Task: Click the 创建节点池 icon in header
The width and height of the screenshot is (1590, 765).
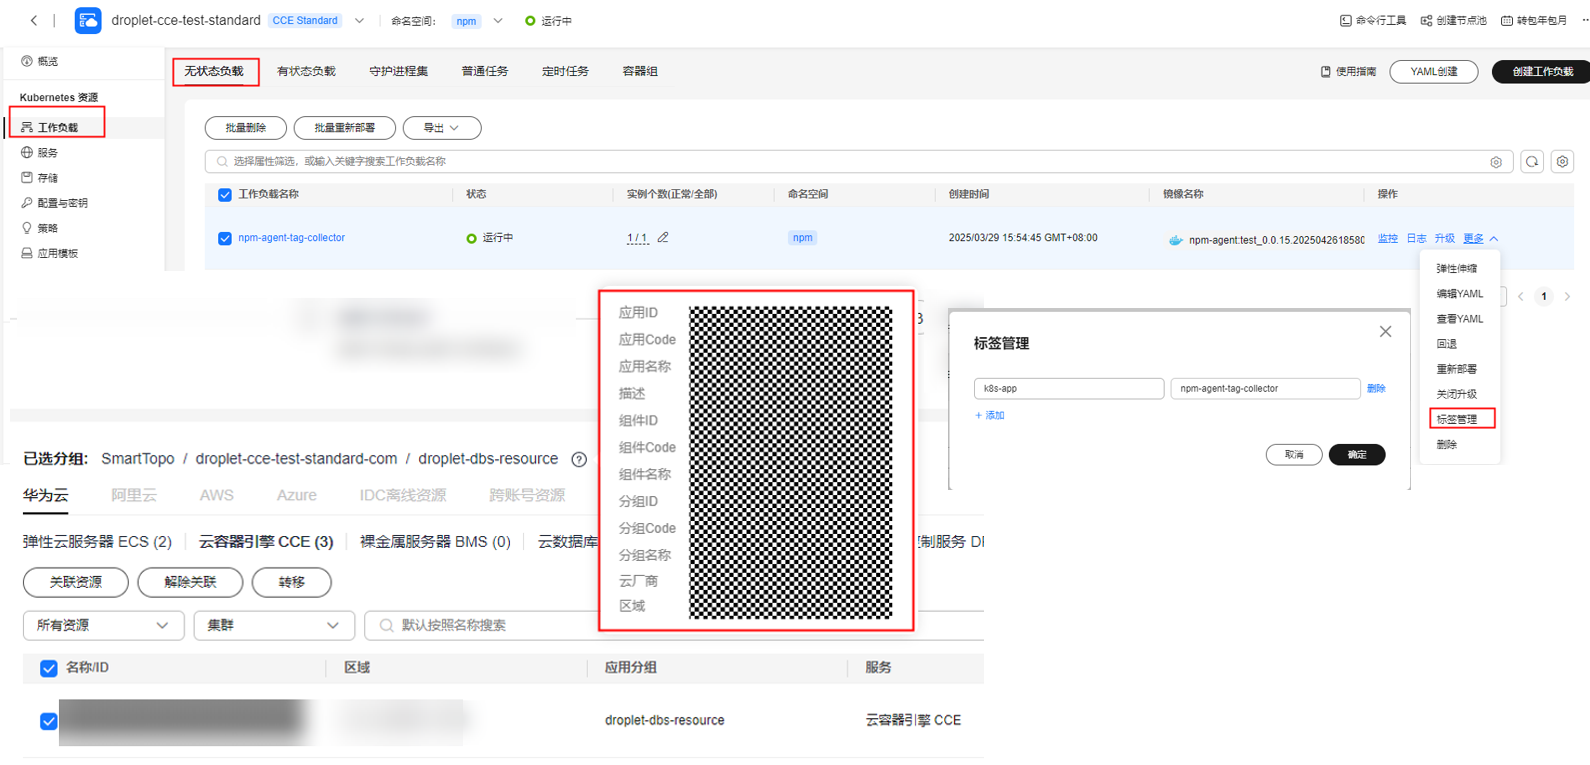Action: (1427, 20)
